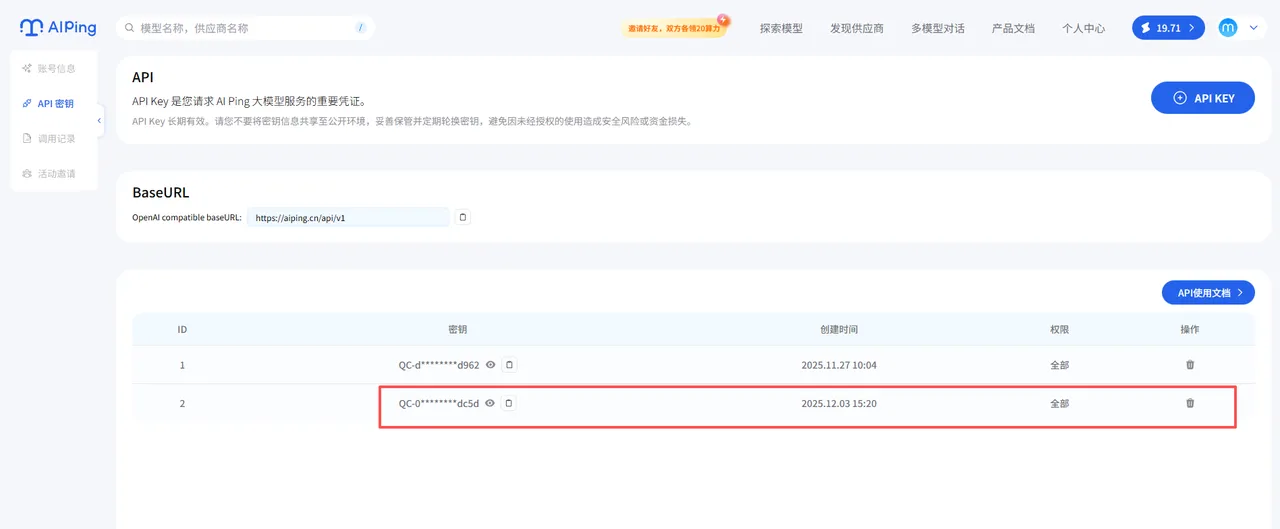Open 探索模型 menu
The image size is (1280, 529).
tap(781, 28)
